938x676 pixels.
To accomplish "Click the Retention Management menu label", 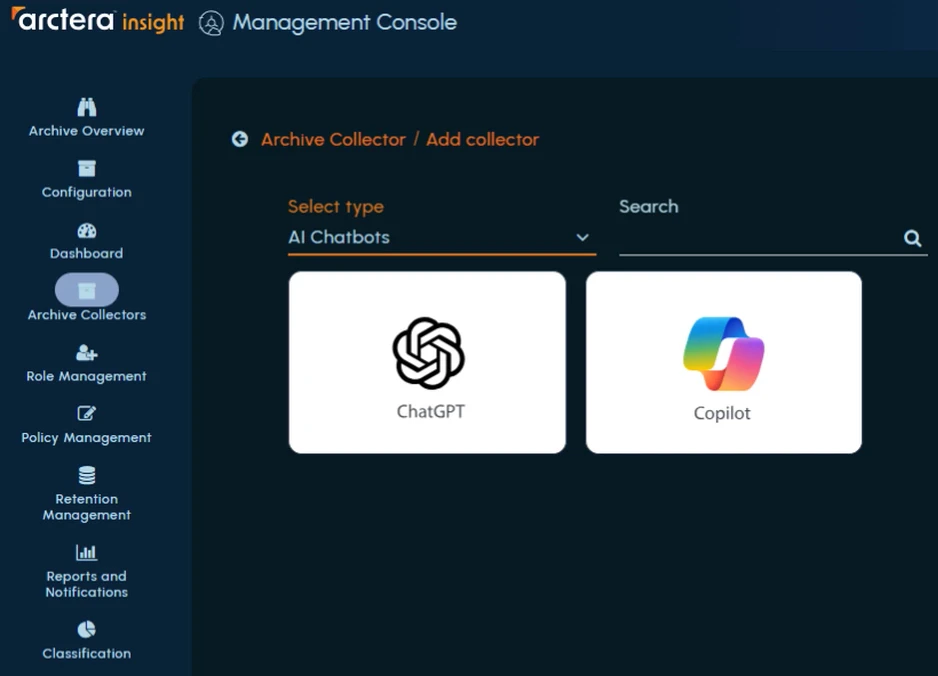I will [x=87, y=507].
